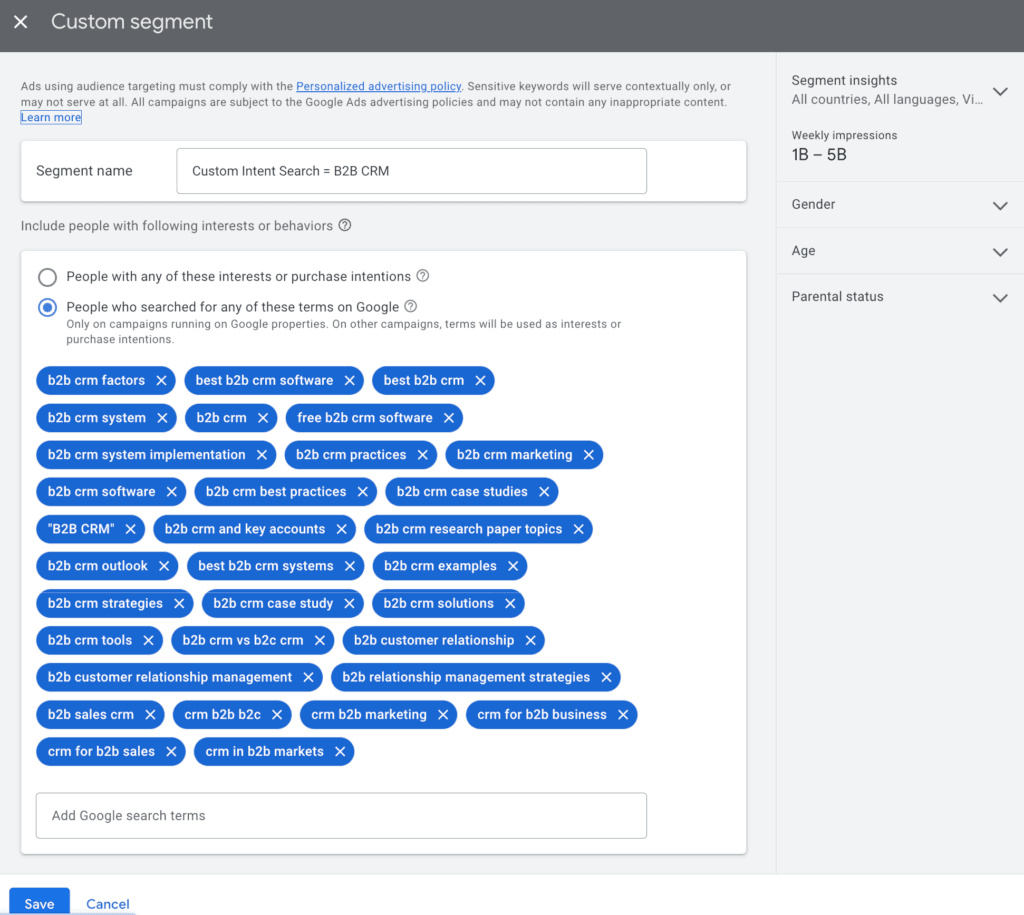Remove the 'crm for b2b sales' chip
Screen dimensions: 1024x915
tap(171, 752)
